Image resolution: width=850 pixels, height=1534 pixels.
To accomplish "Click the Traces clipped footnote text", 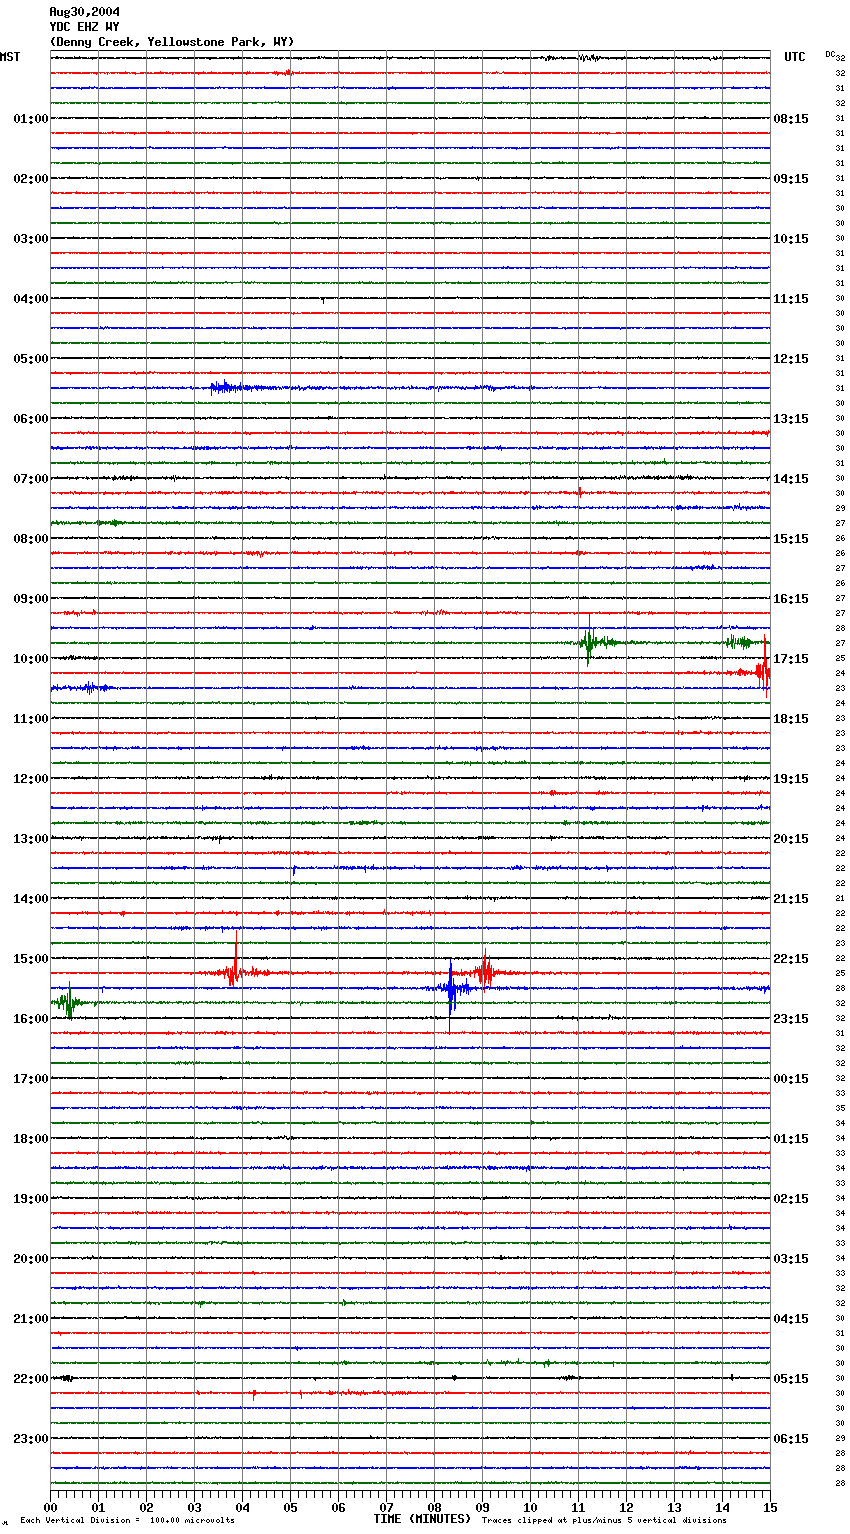I will point(604,1521).
